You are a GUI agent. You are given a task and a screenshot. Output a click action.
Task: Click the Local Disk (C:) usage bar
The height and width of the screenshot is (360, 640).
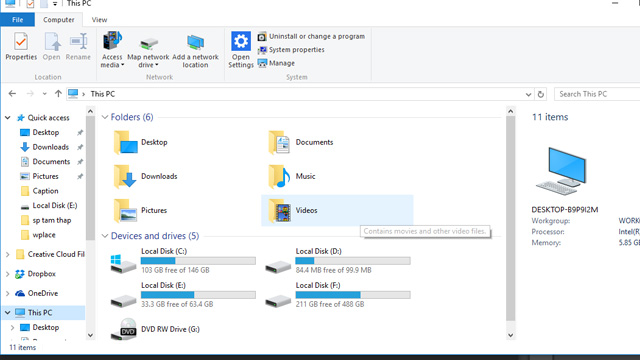click(x=198, y=261)
